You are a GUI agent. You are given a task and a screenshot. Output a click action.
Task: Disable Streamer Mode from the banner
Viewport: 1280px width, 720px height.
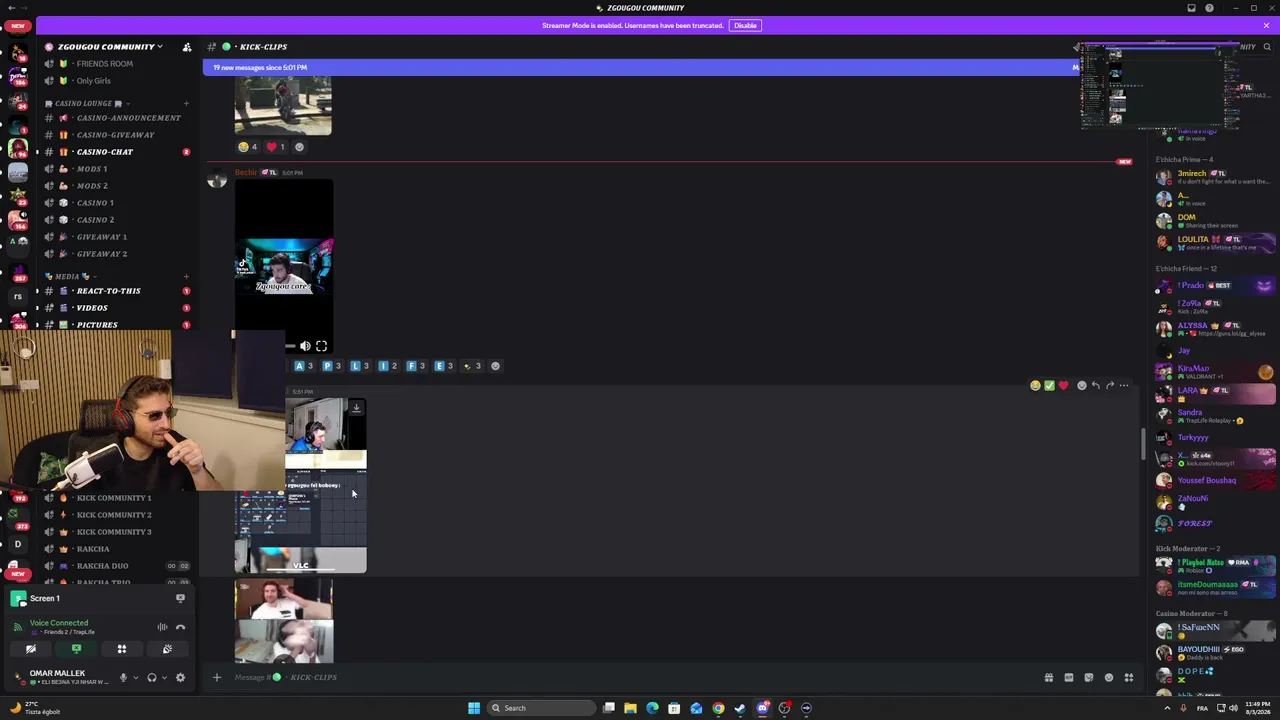coord(745,25)
